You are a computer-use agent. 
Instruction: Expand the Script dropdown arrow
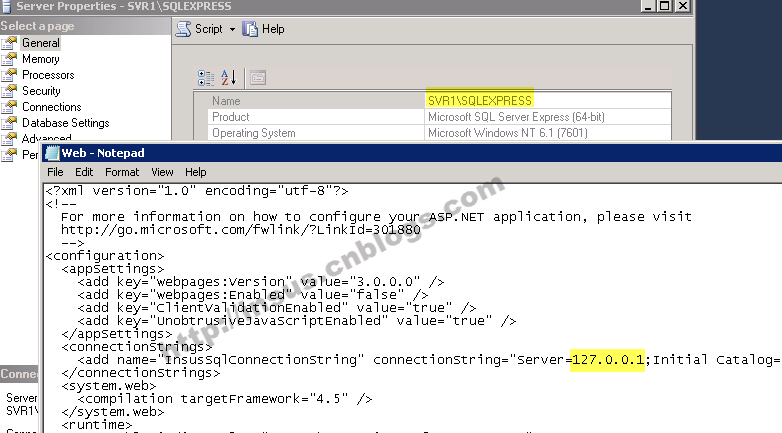click(x=232, y=29)
